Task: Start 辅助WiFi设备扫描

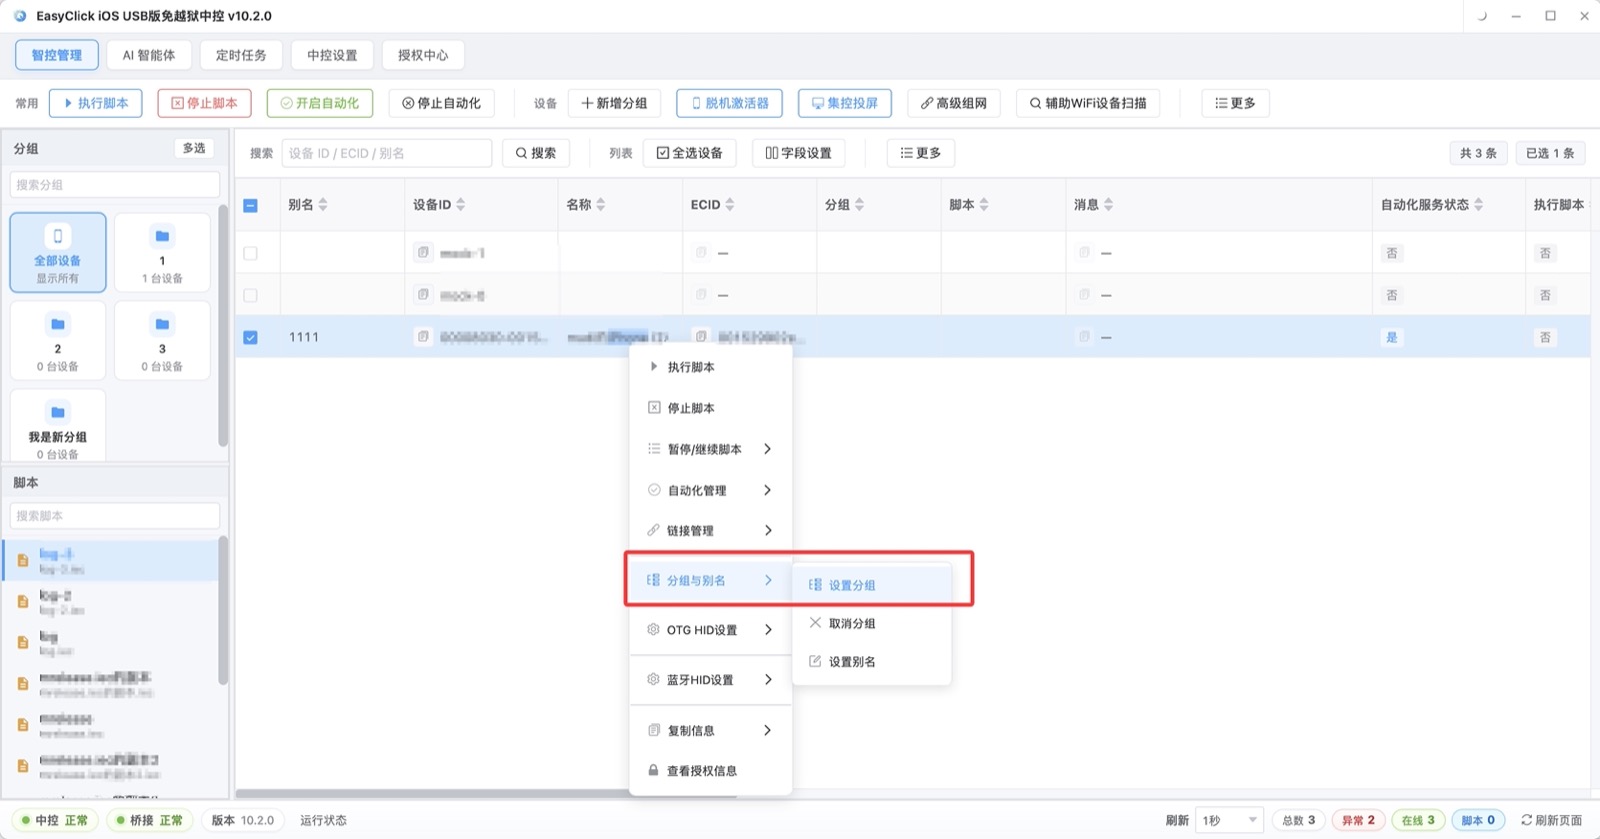Action: [1088, 103]
